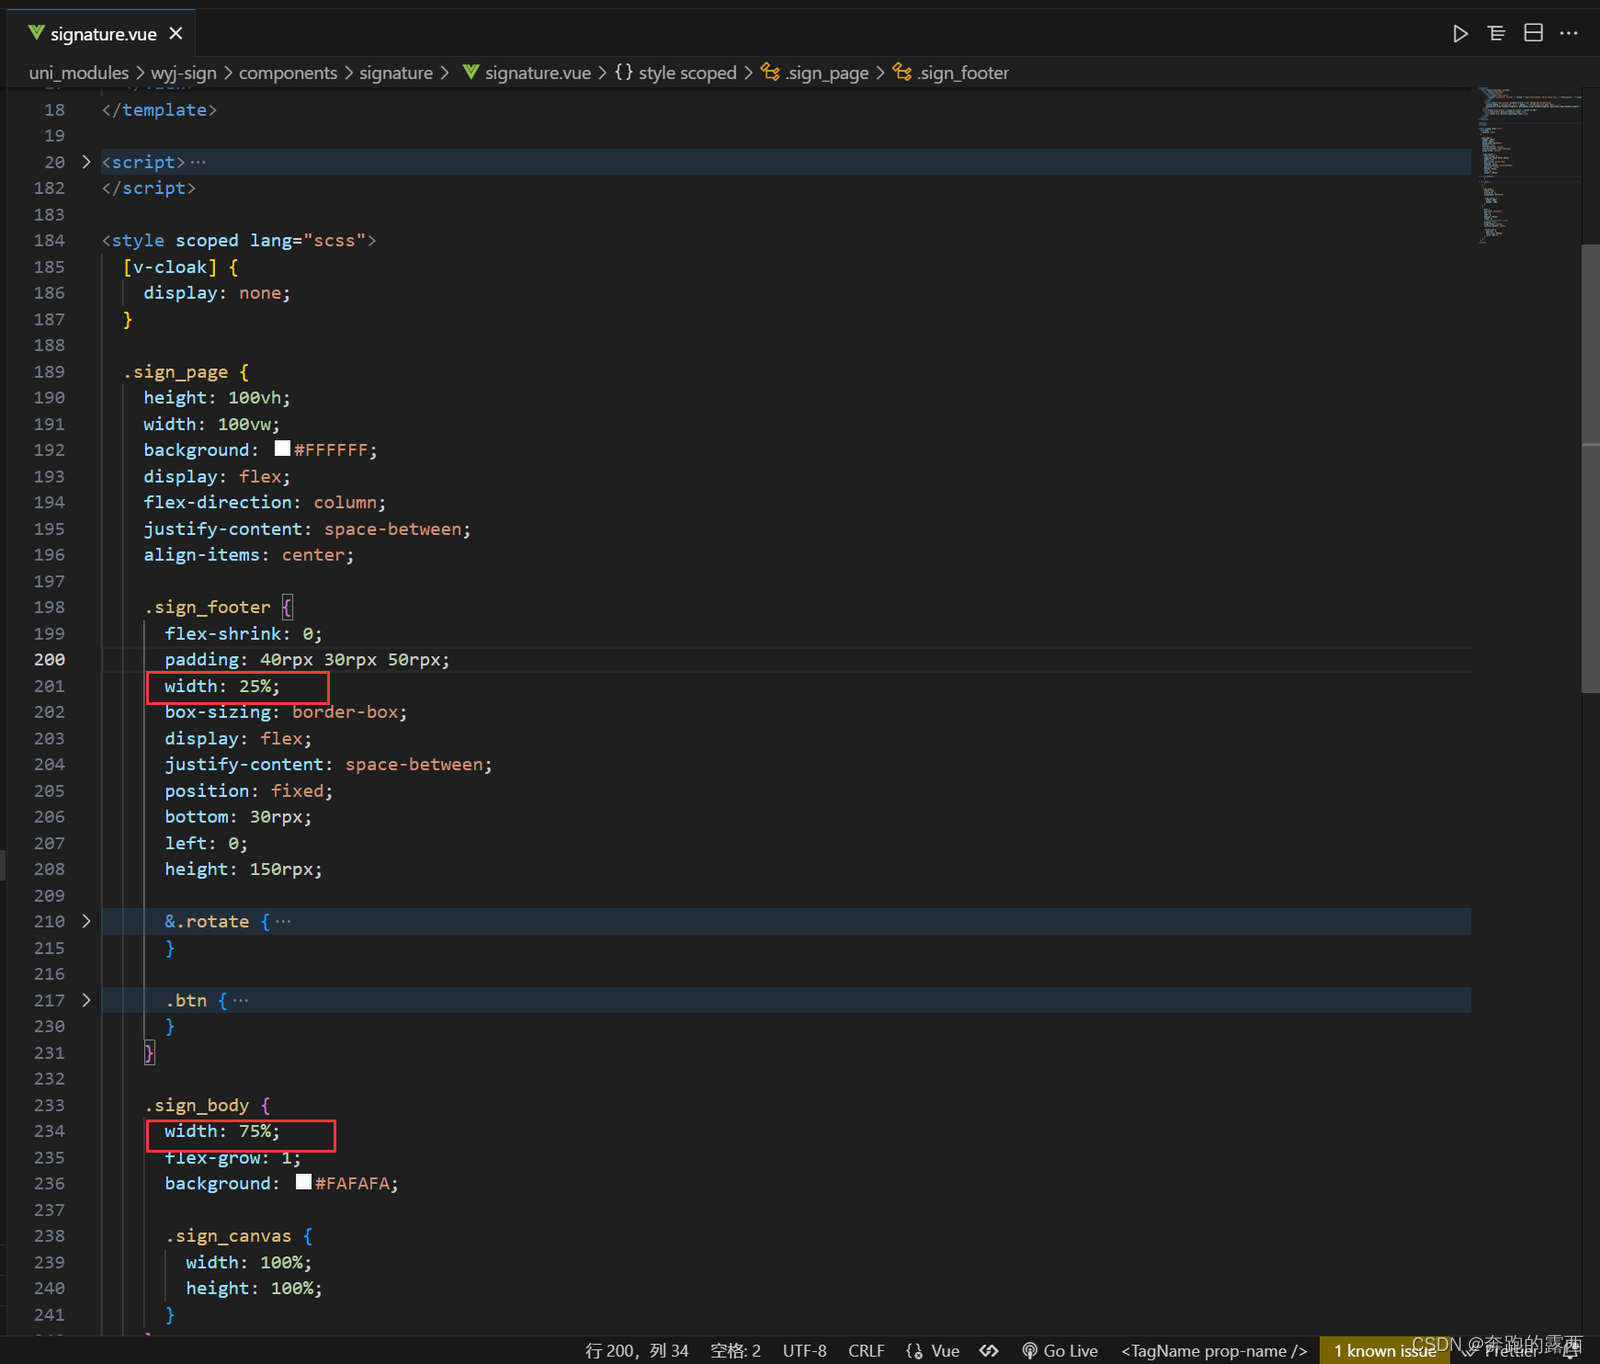1600x1364 pixels.
Task: Click 'height: 100vh;' declaration
Action: [x=217, y=397]
